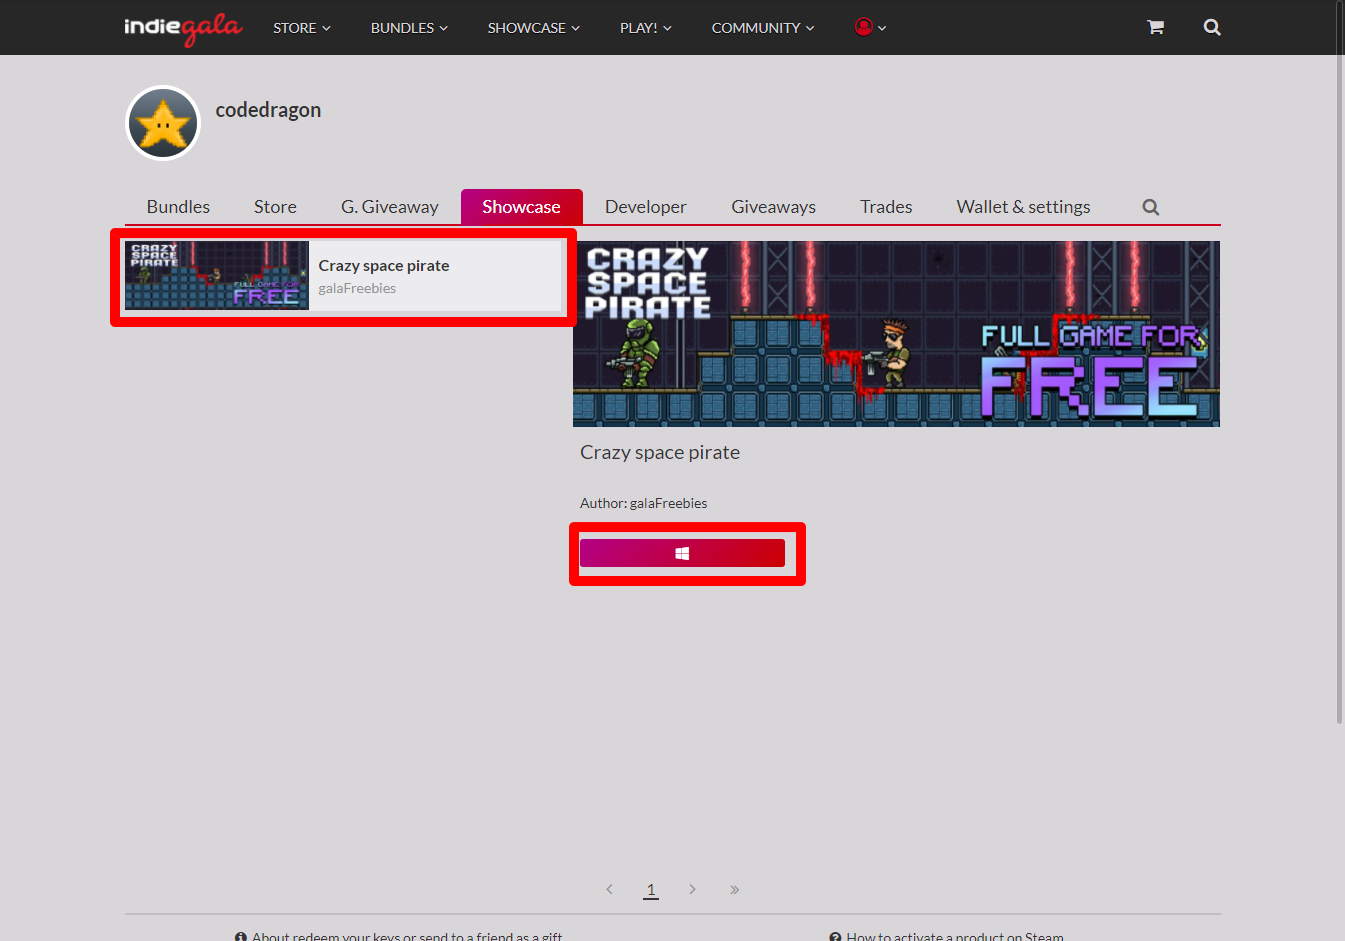The image size is (1345, 941).
Task: Switch to the Trades tab
Action: (x=886, y=207)
